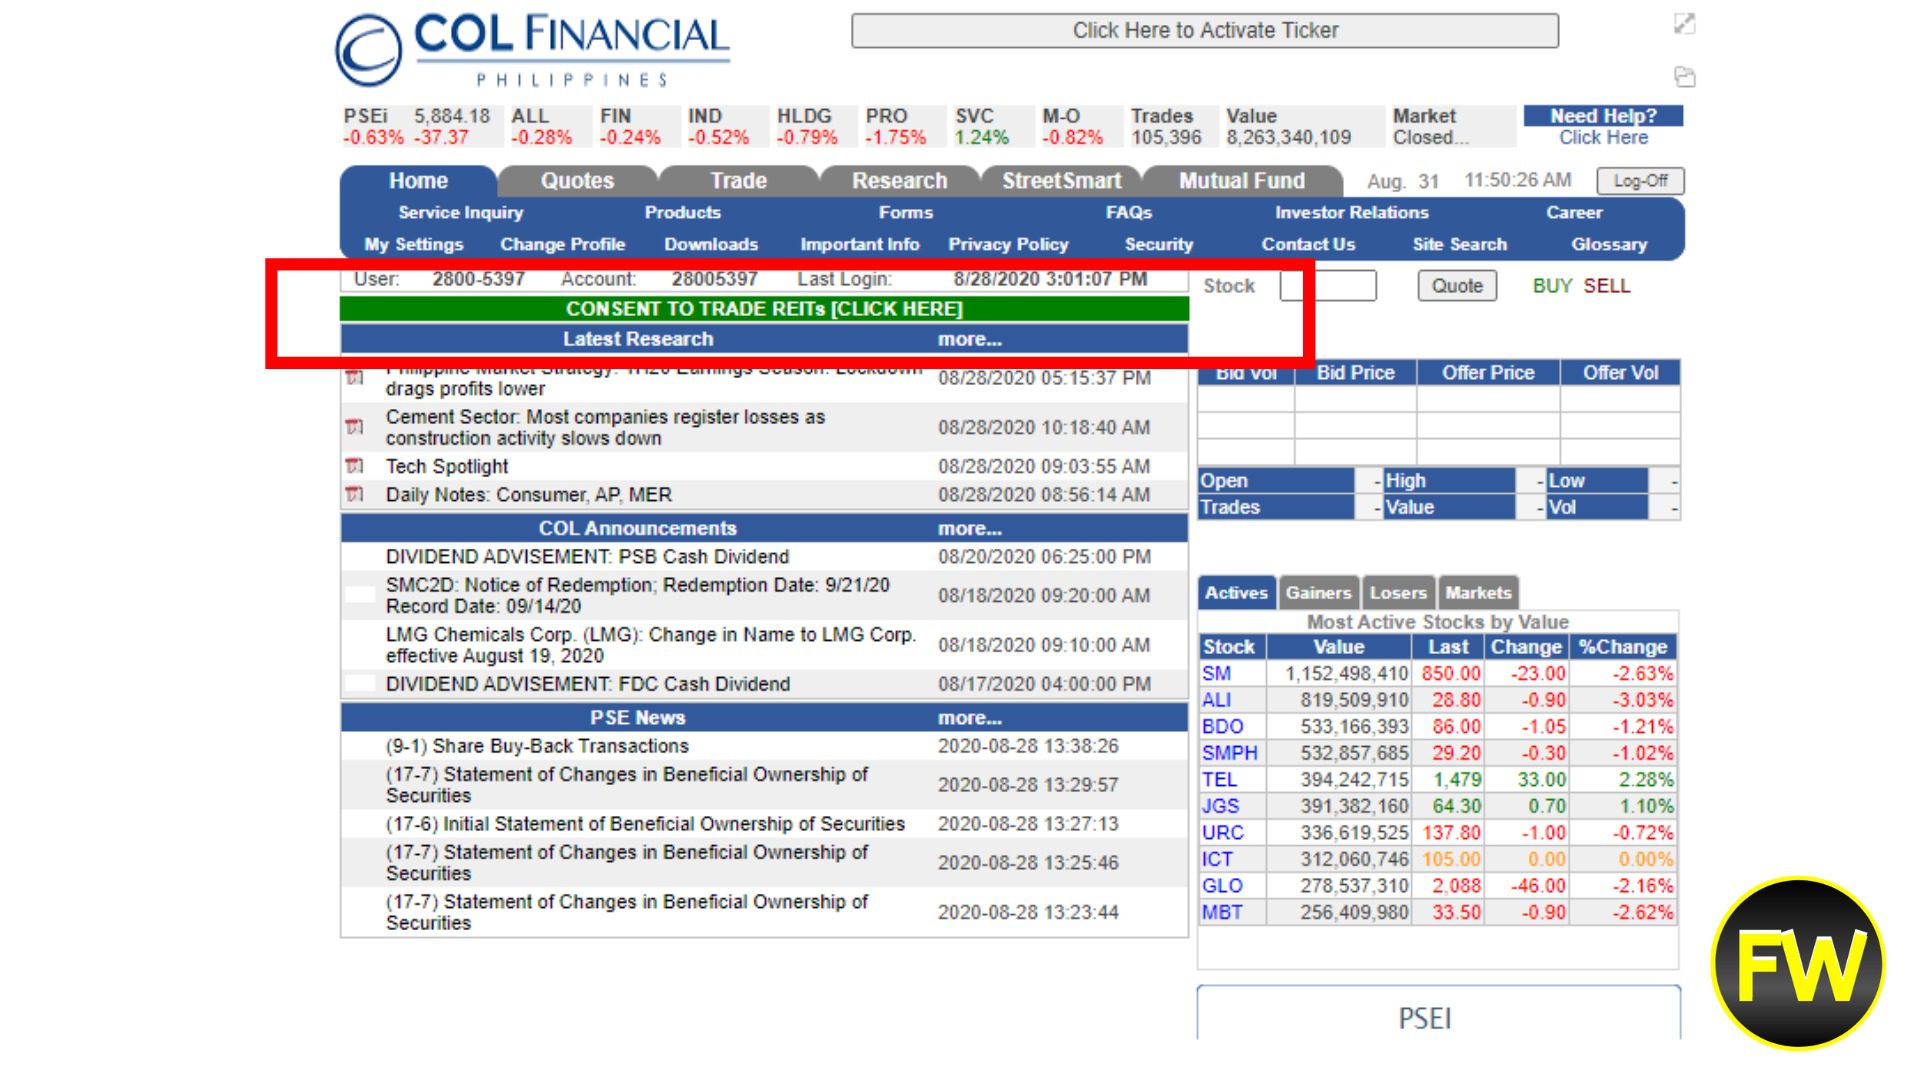The width and height of the screenshot is (1920, 1080).
Task: Open the Security menu item
Action: pos(1159,245)
